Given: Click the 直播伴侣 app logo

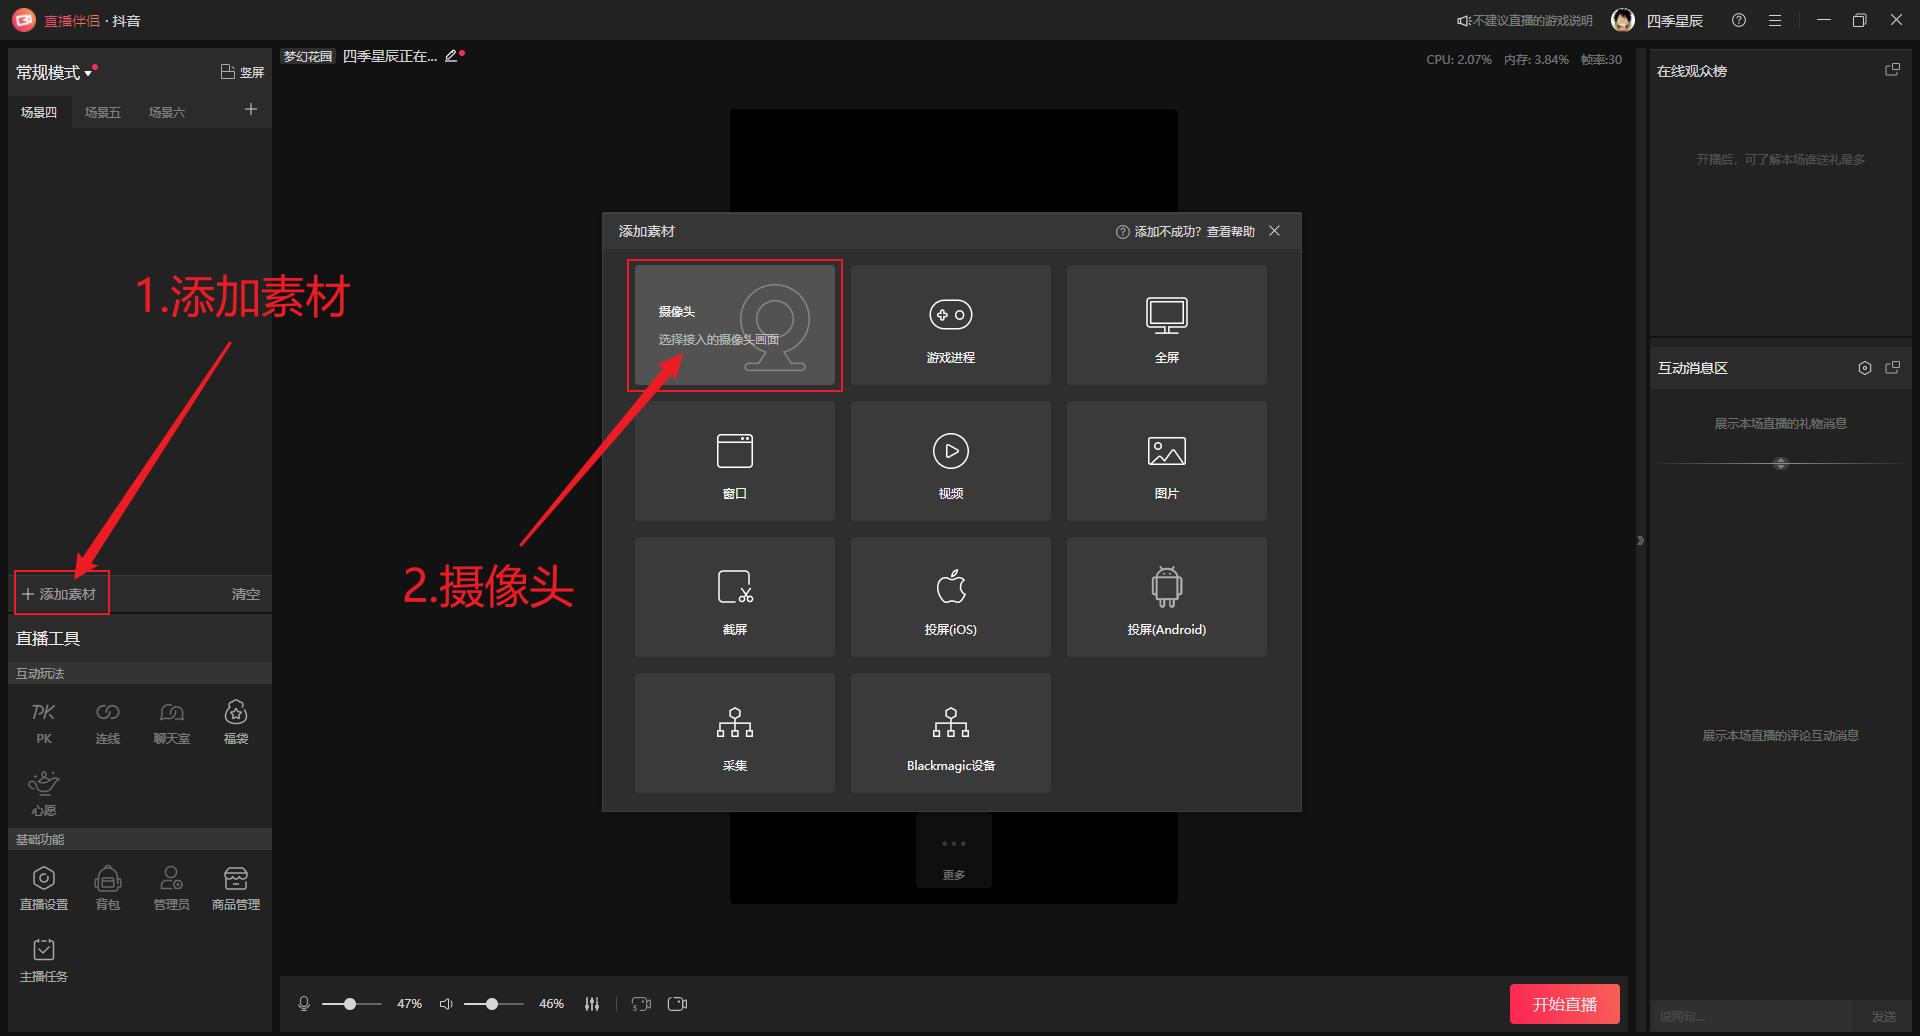Looking at the screenshot, I should coord(24,20).
